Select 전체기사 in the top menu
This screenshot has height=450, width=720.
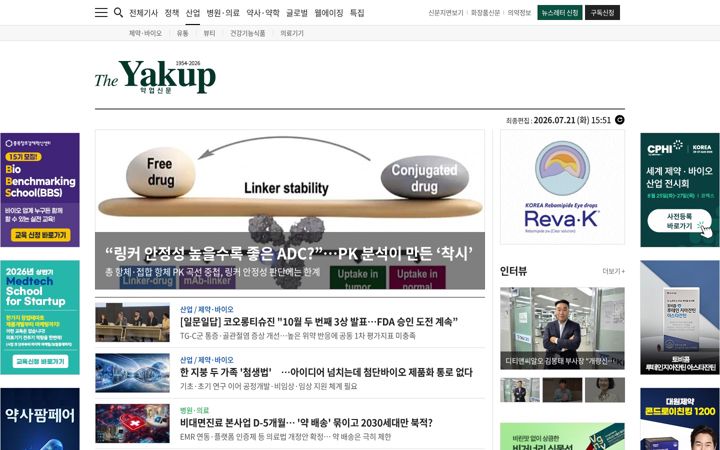[x=143, y=13]
